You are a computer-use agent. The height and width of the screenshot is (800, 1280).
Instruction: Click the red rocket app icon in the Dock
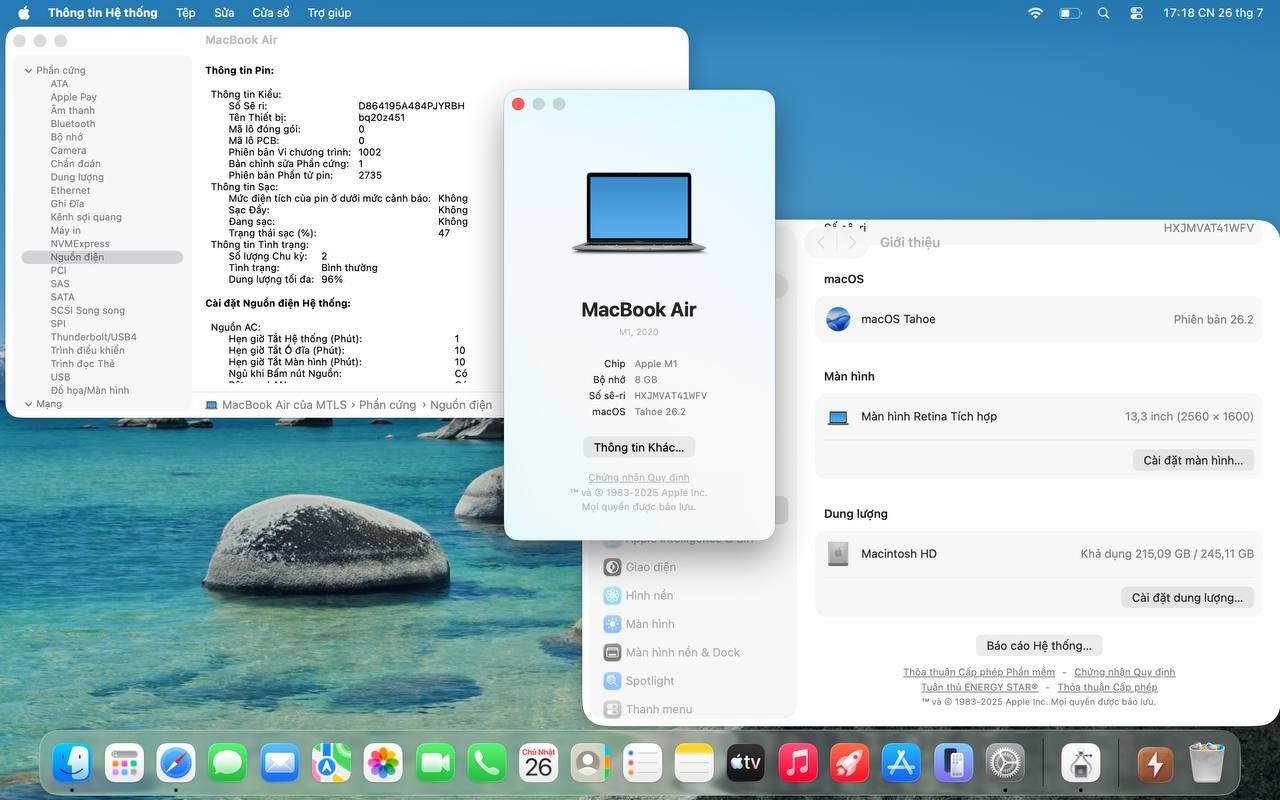pyautogui.click(x=850, y=764)
